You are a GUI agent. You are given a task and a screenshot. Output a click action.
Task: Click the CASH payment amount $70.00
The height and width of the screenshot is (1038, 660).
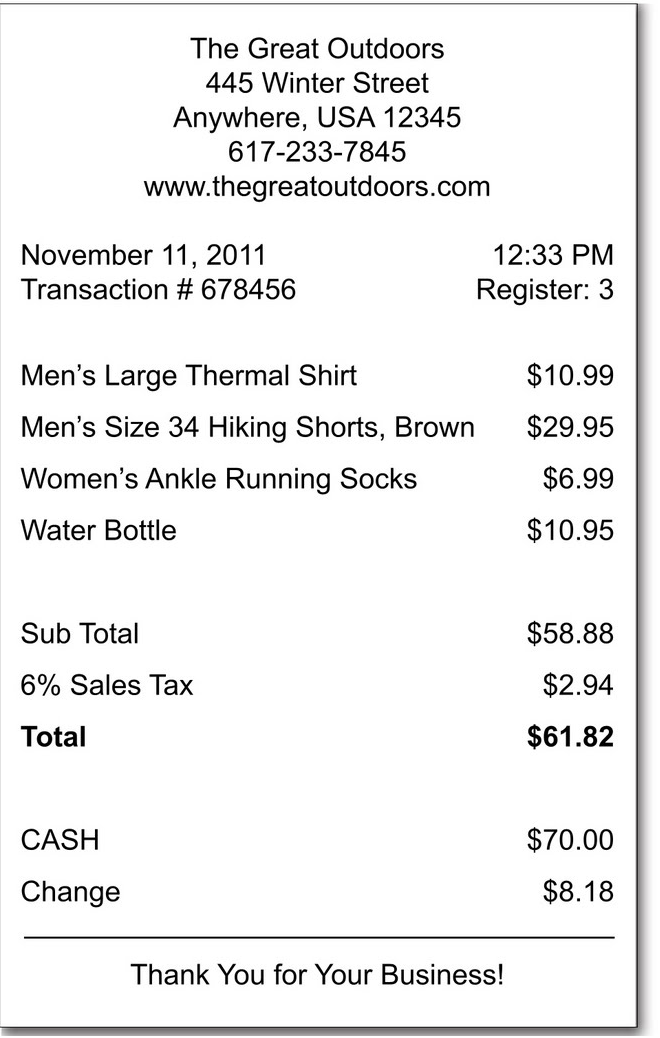coord(571,840)
